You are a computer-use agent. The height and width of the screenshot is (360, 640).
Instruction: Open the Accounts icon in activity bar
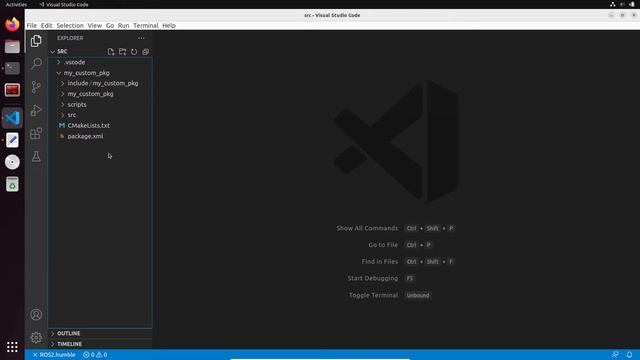36,315
